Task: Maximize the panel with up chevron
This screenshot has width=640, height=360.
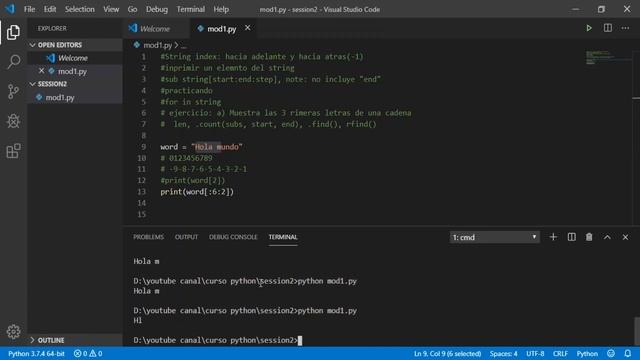Action: [607, 237]
